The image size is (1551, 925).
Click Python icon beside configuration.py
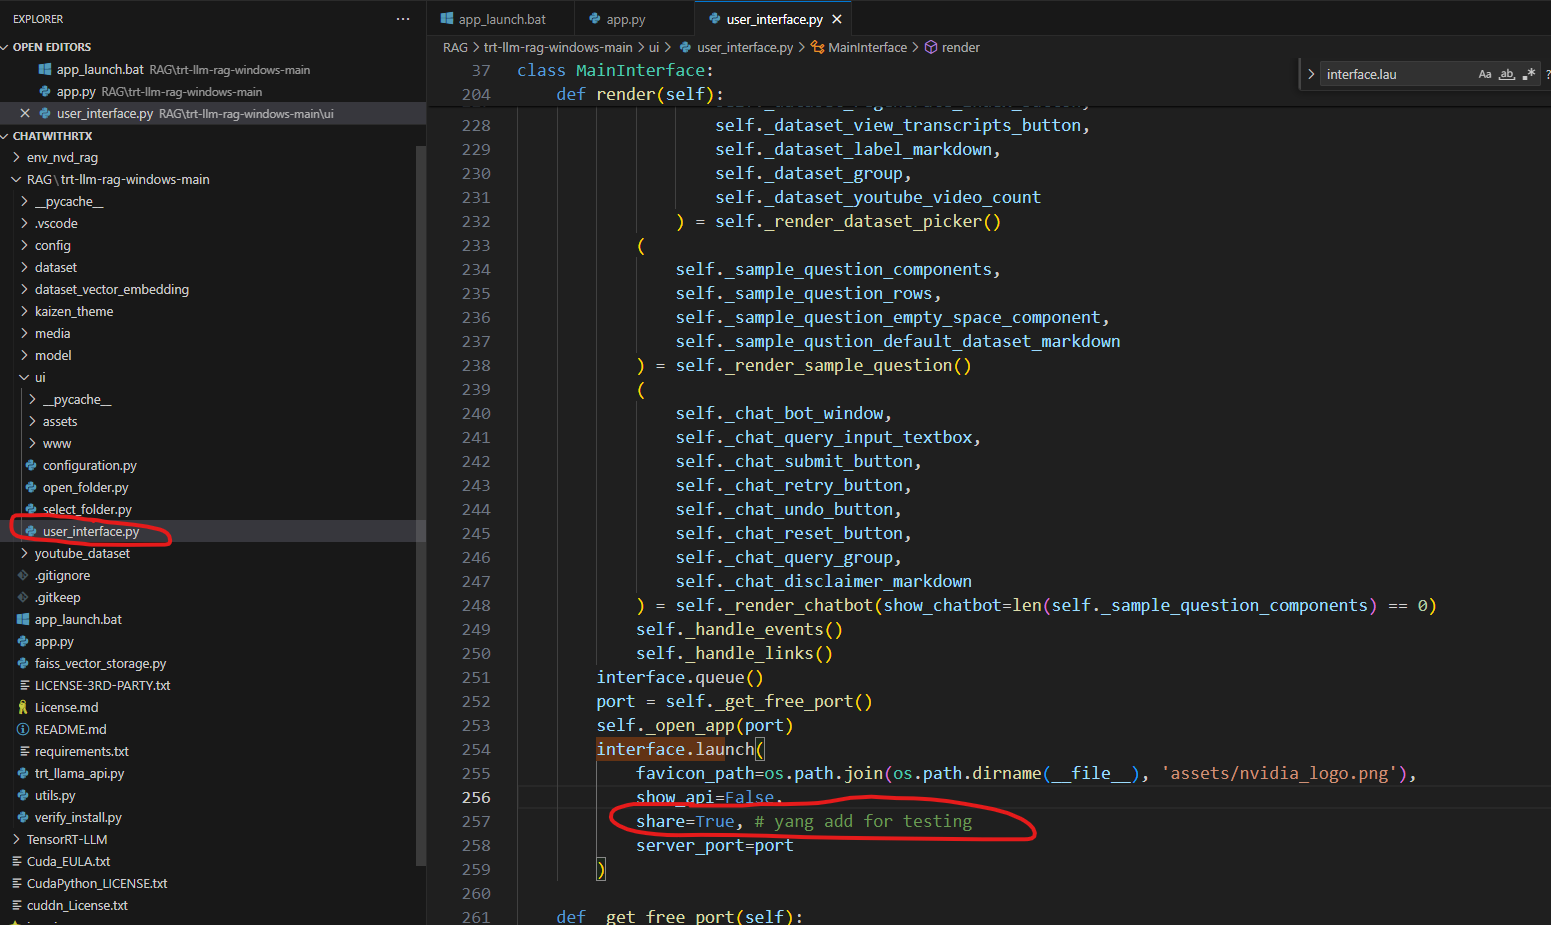click(32, 465)
